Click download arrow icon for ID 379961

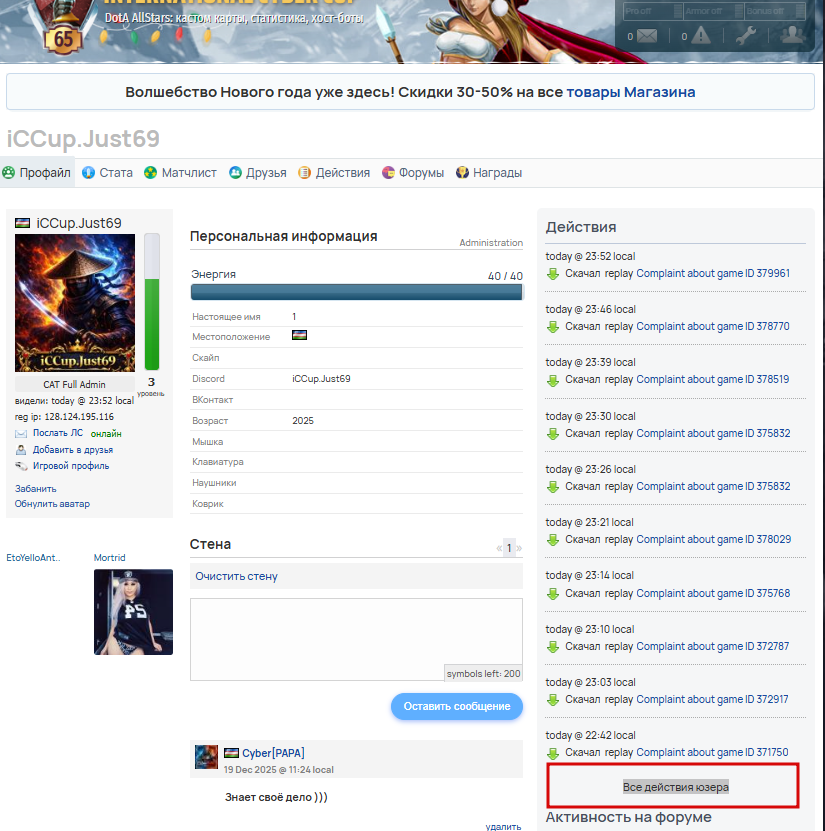coord(553,274)
